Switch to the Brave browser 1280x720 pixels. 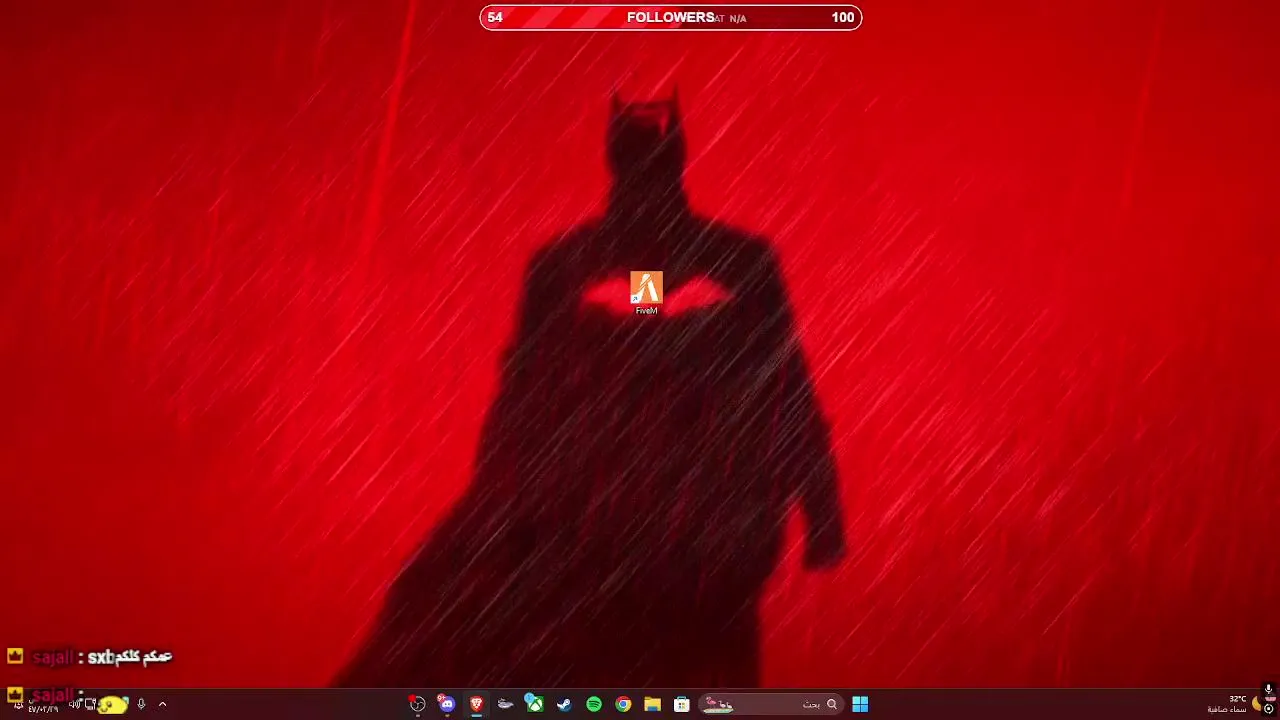coord(476,704)
